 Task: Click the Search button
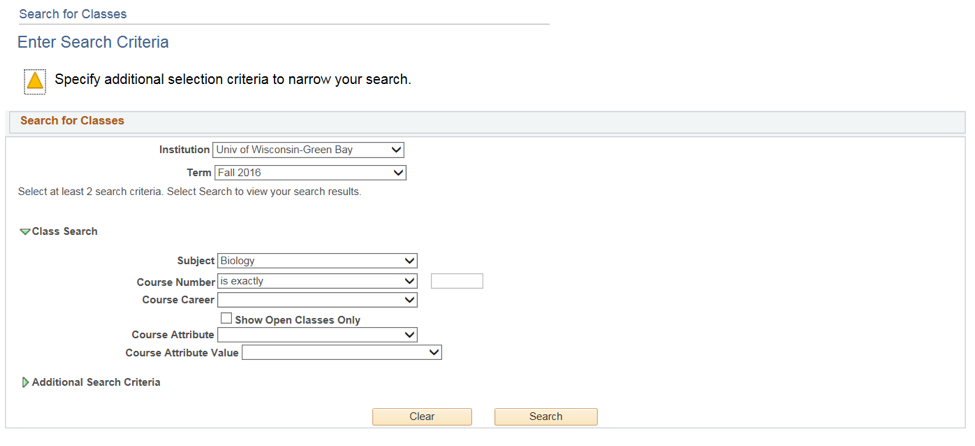coord(546,417)
